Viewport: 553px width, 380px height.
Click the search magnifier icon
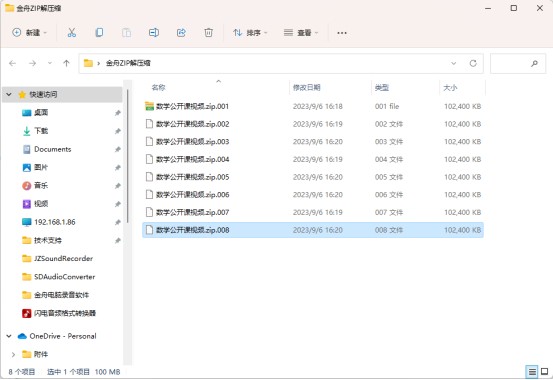[x=534, y=64]
